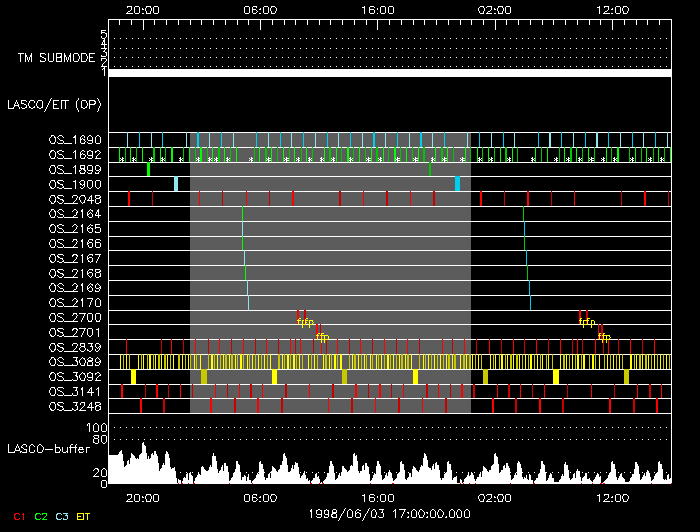Screen dimensions: 700x532
Task: Click the 06:00 label on the top axis
Action: (260, 10)
